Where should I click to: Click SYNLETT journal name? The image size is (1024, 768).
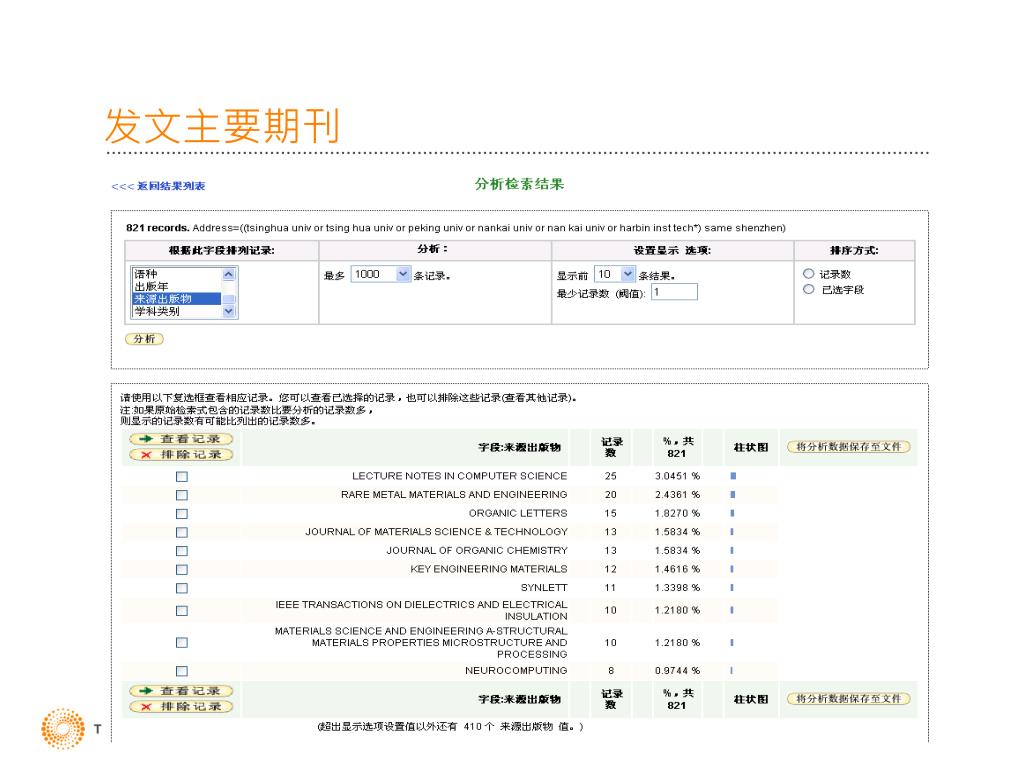544,588
